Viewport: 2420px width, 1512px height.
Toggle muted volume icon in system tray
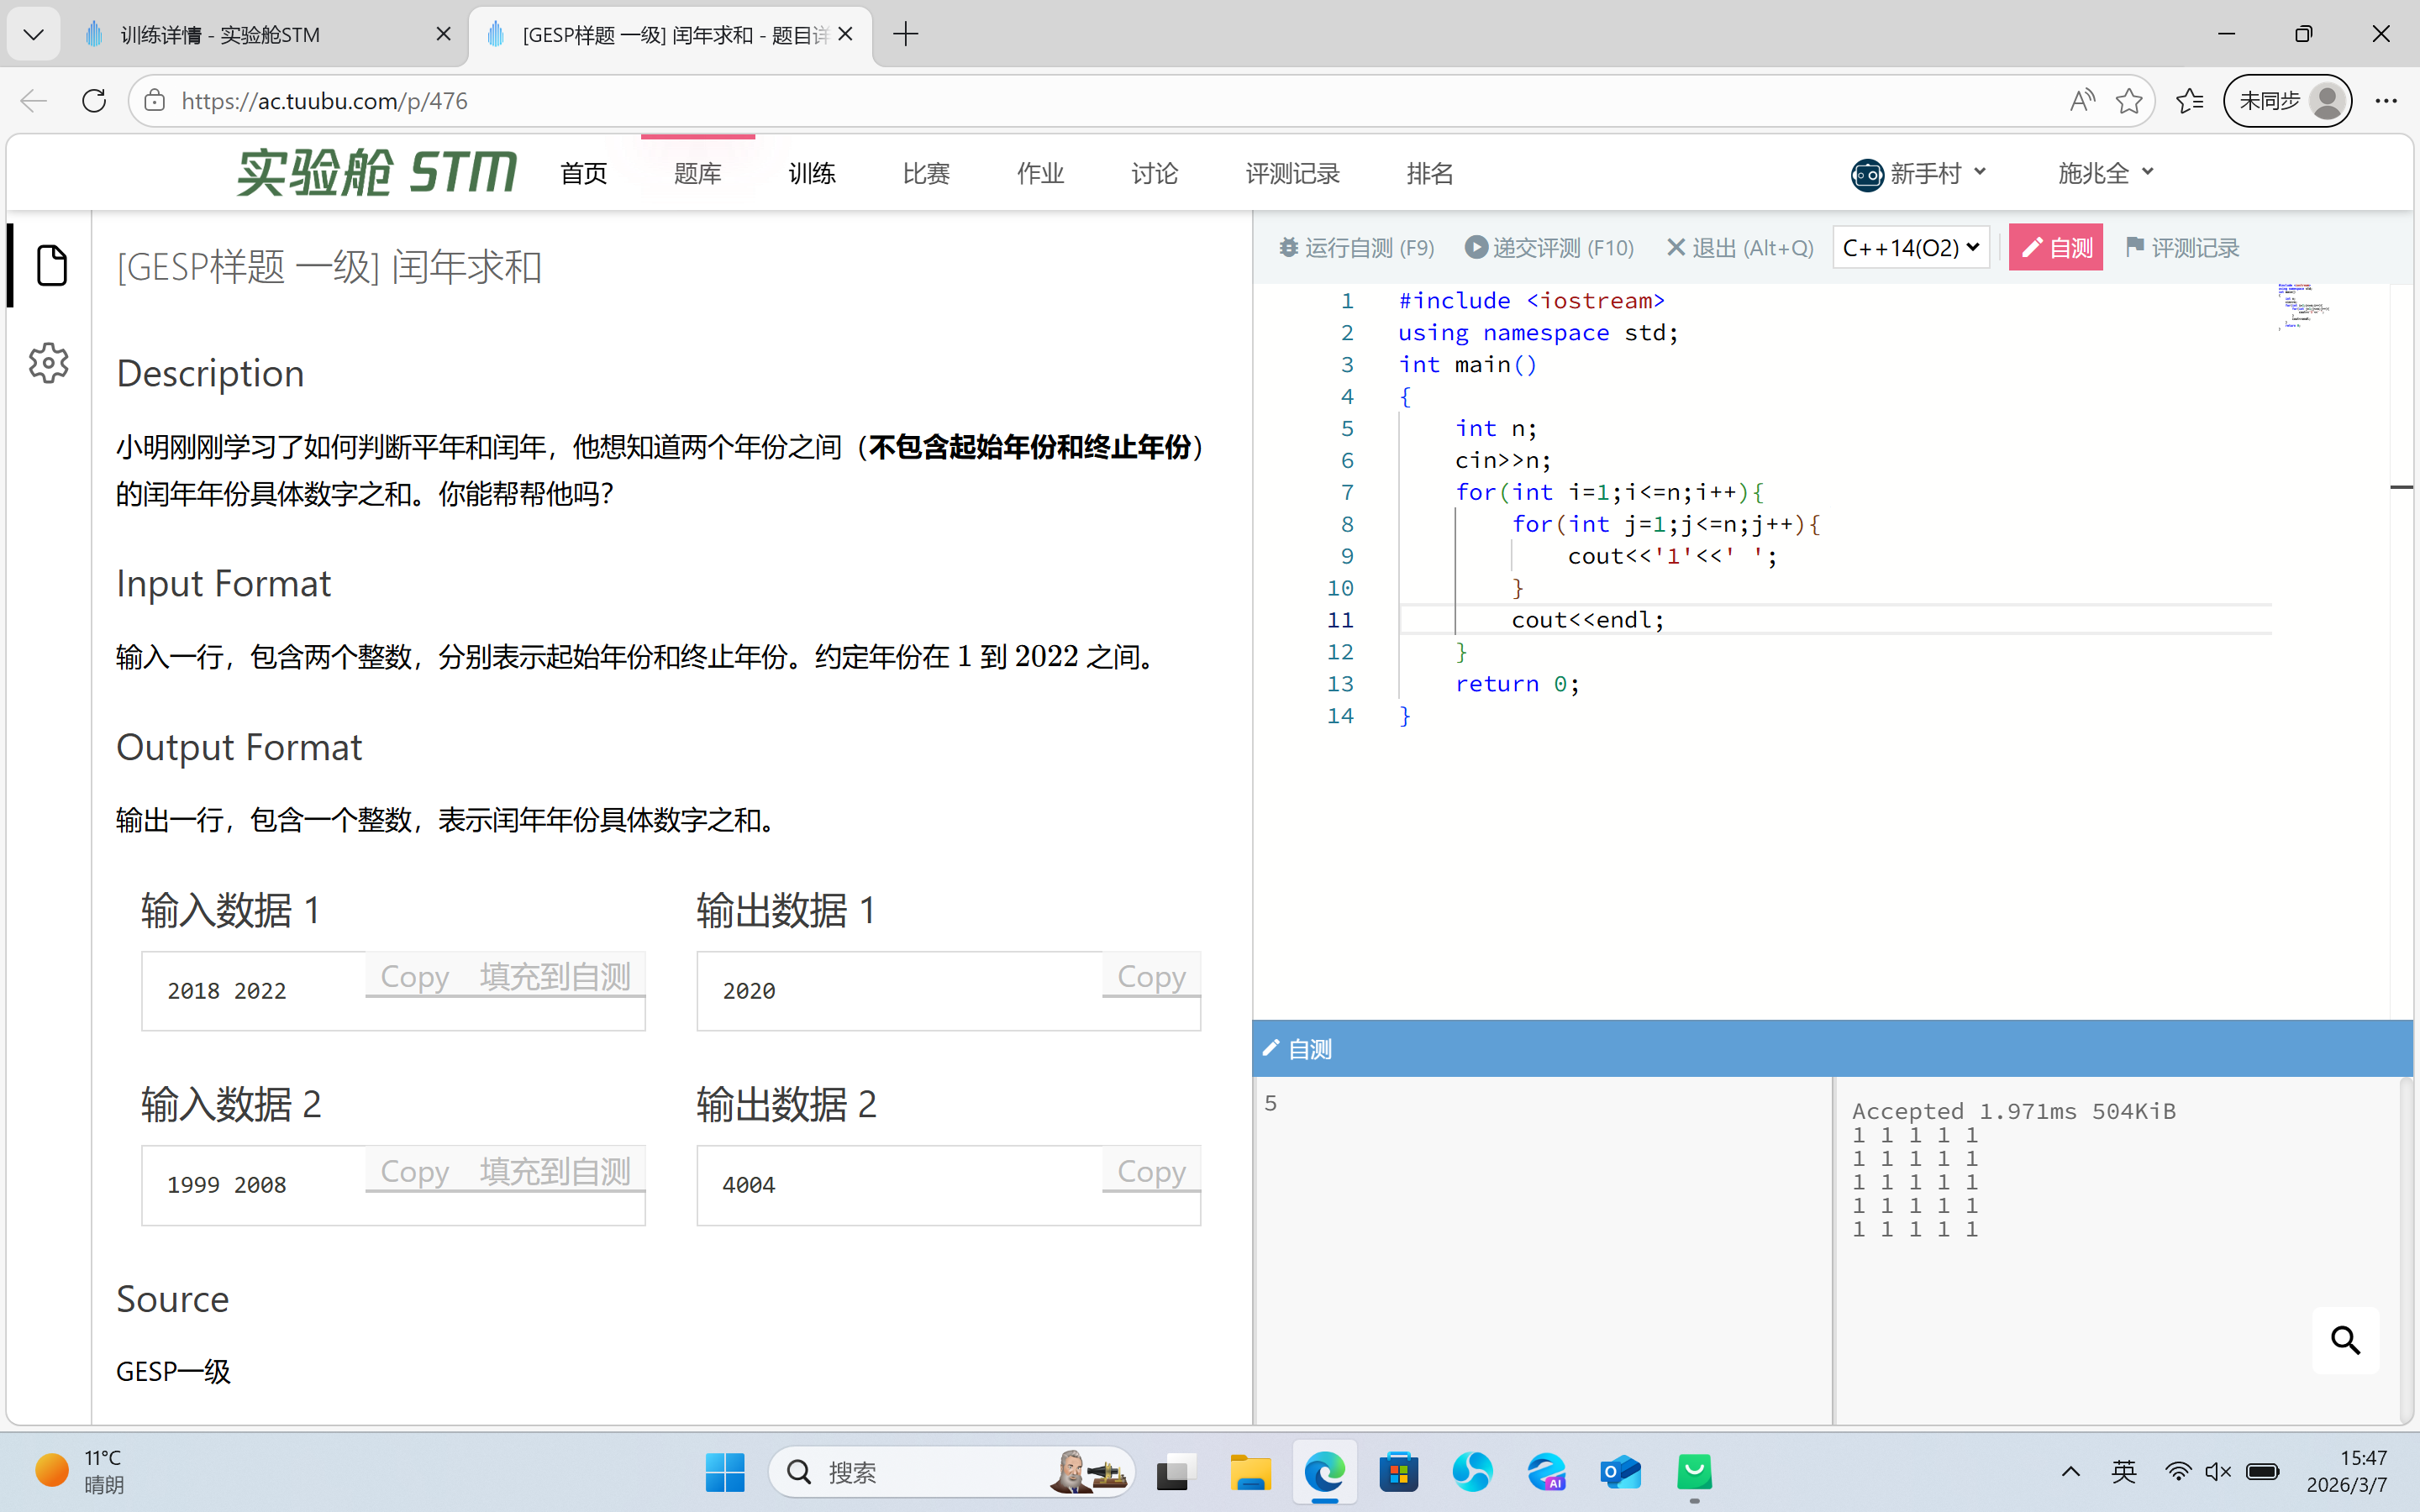2218,1472
